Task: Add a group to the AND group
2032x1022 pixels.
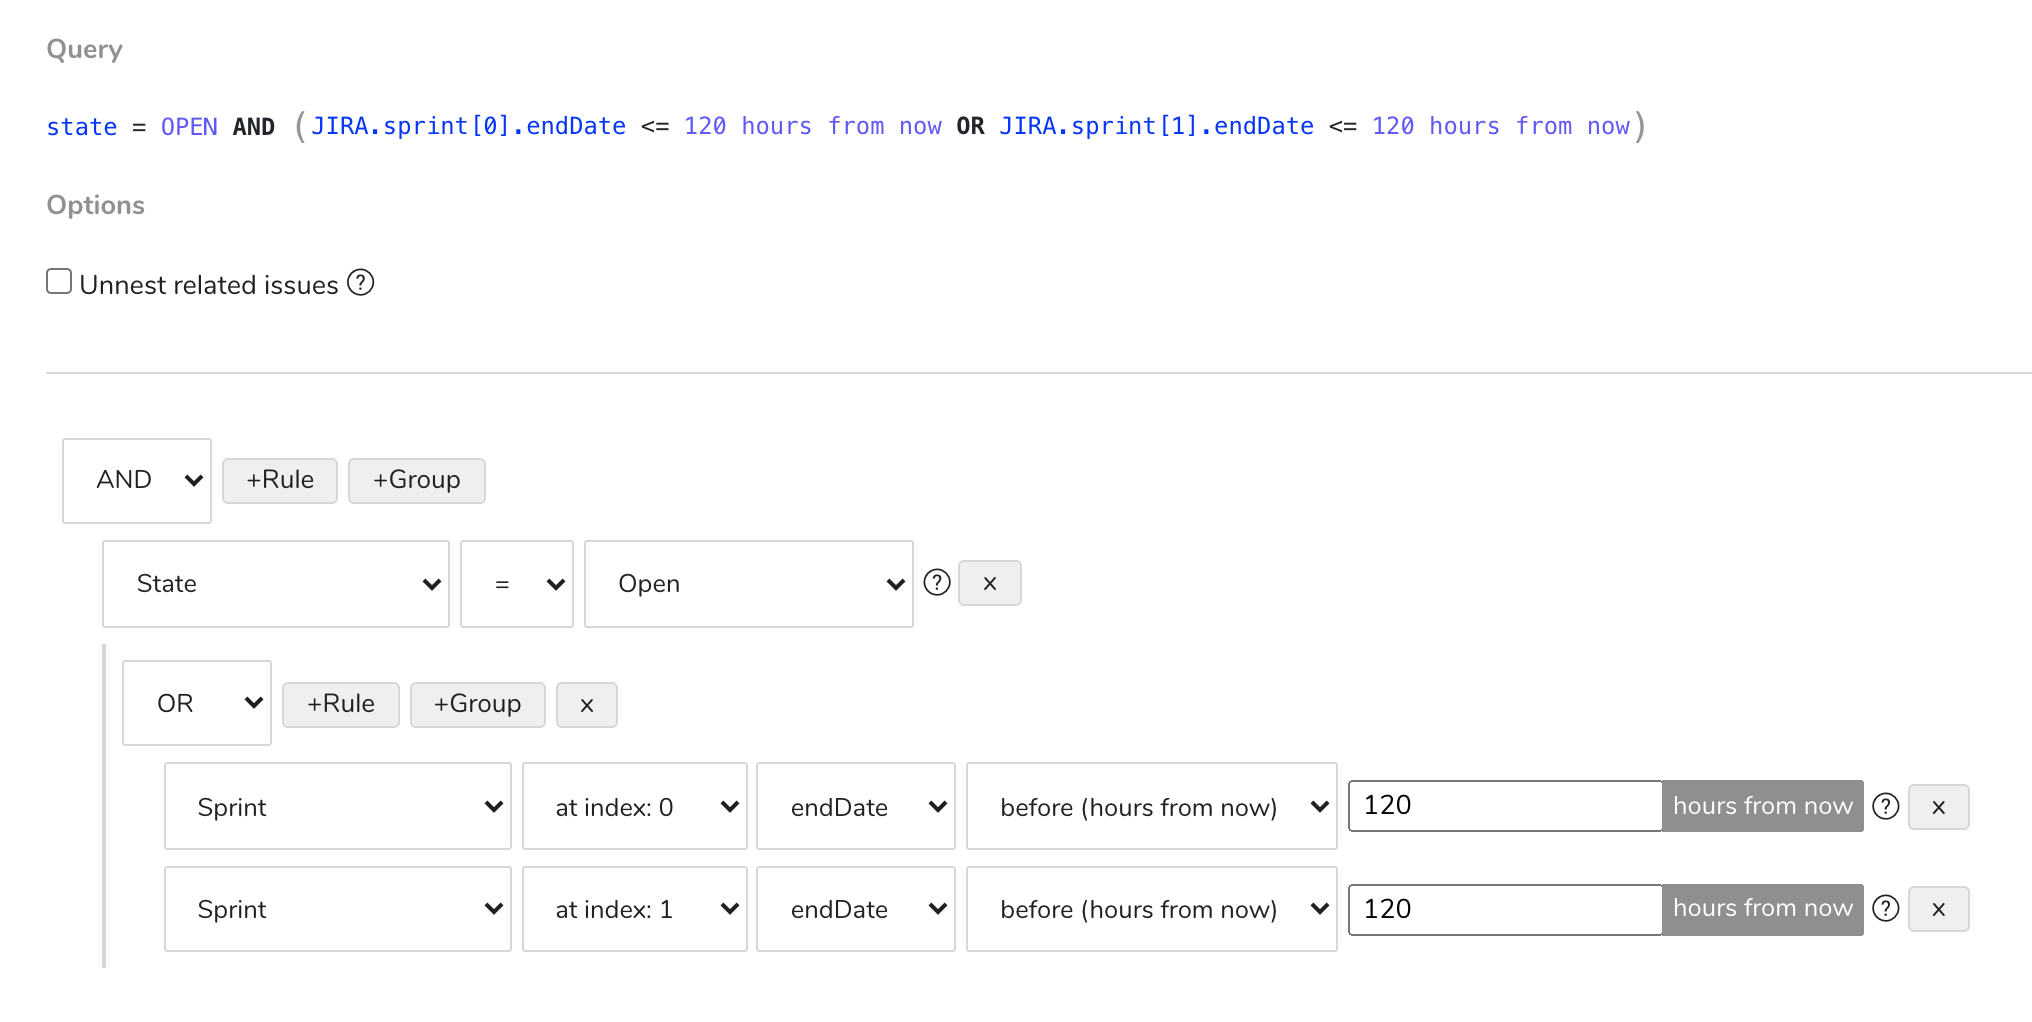Action: point(417,481)
